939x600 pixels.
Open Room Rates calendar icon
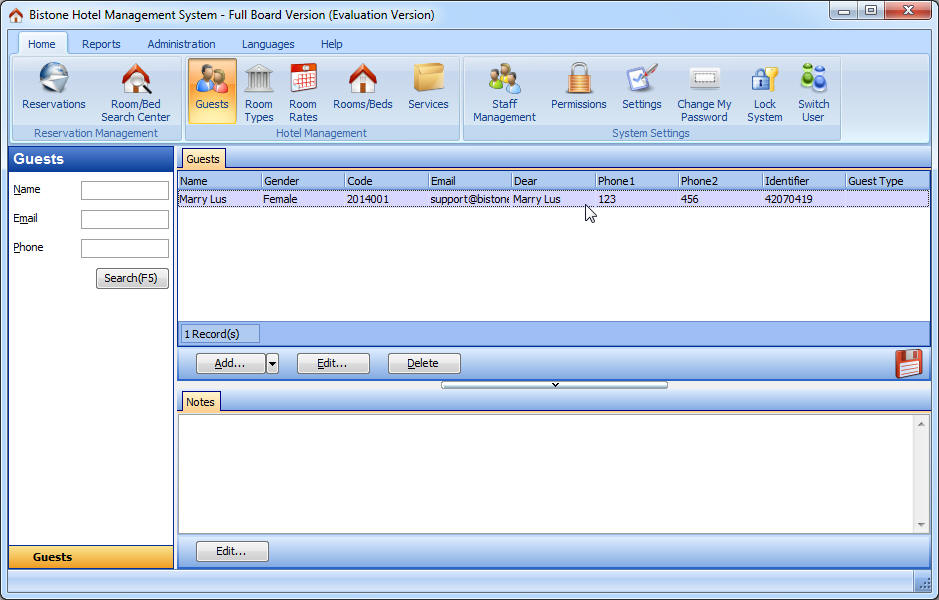pyautogui.click(x=303, y=92)
